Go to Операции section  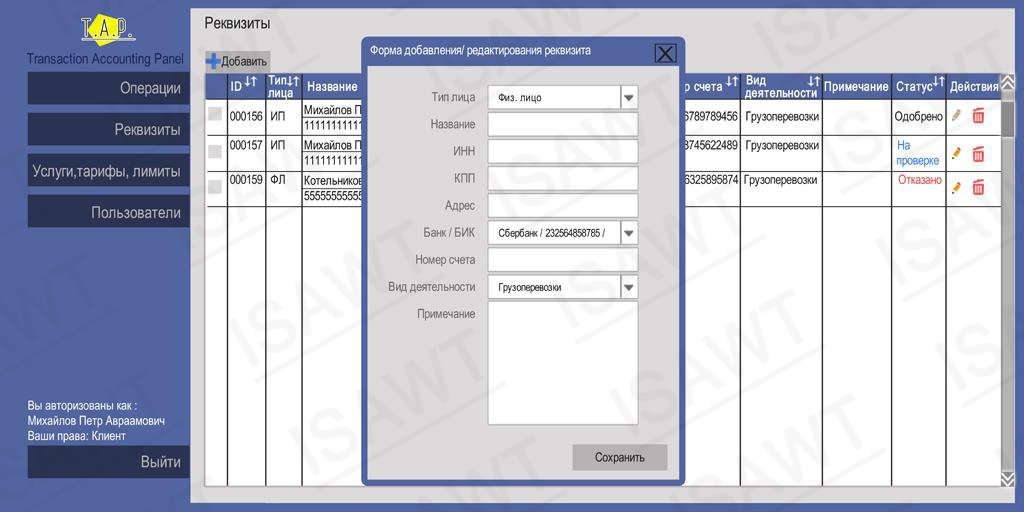pos(108,88)
